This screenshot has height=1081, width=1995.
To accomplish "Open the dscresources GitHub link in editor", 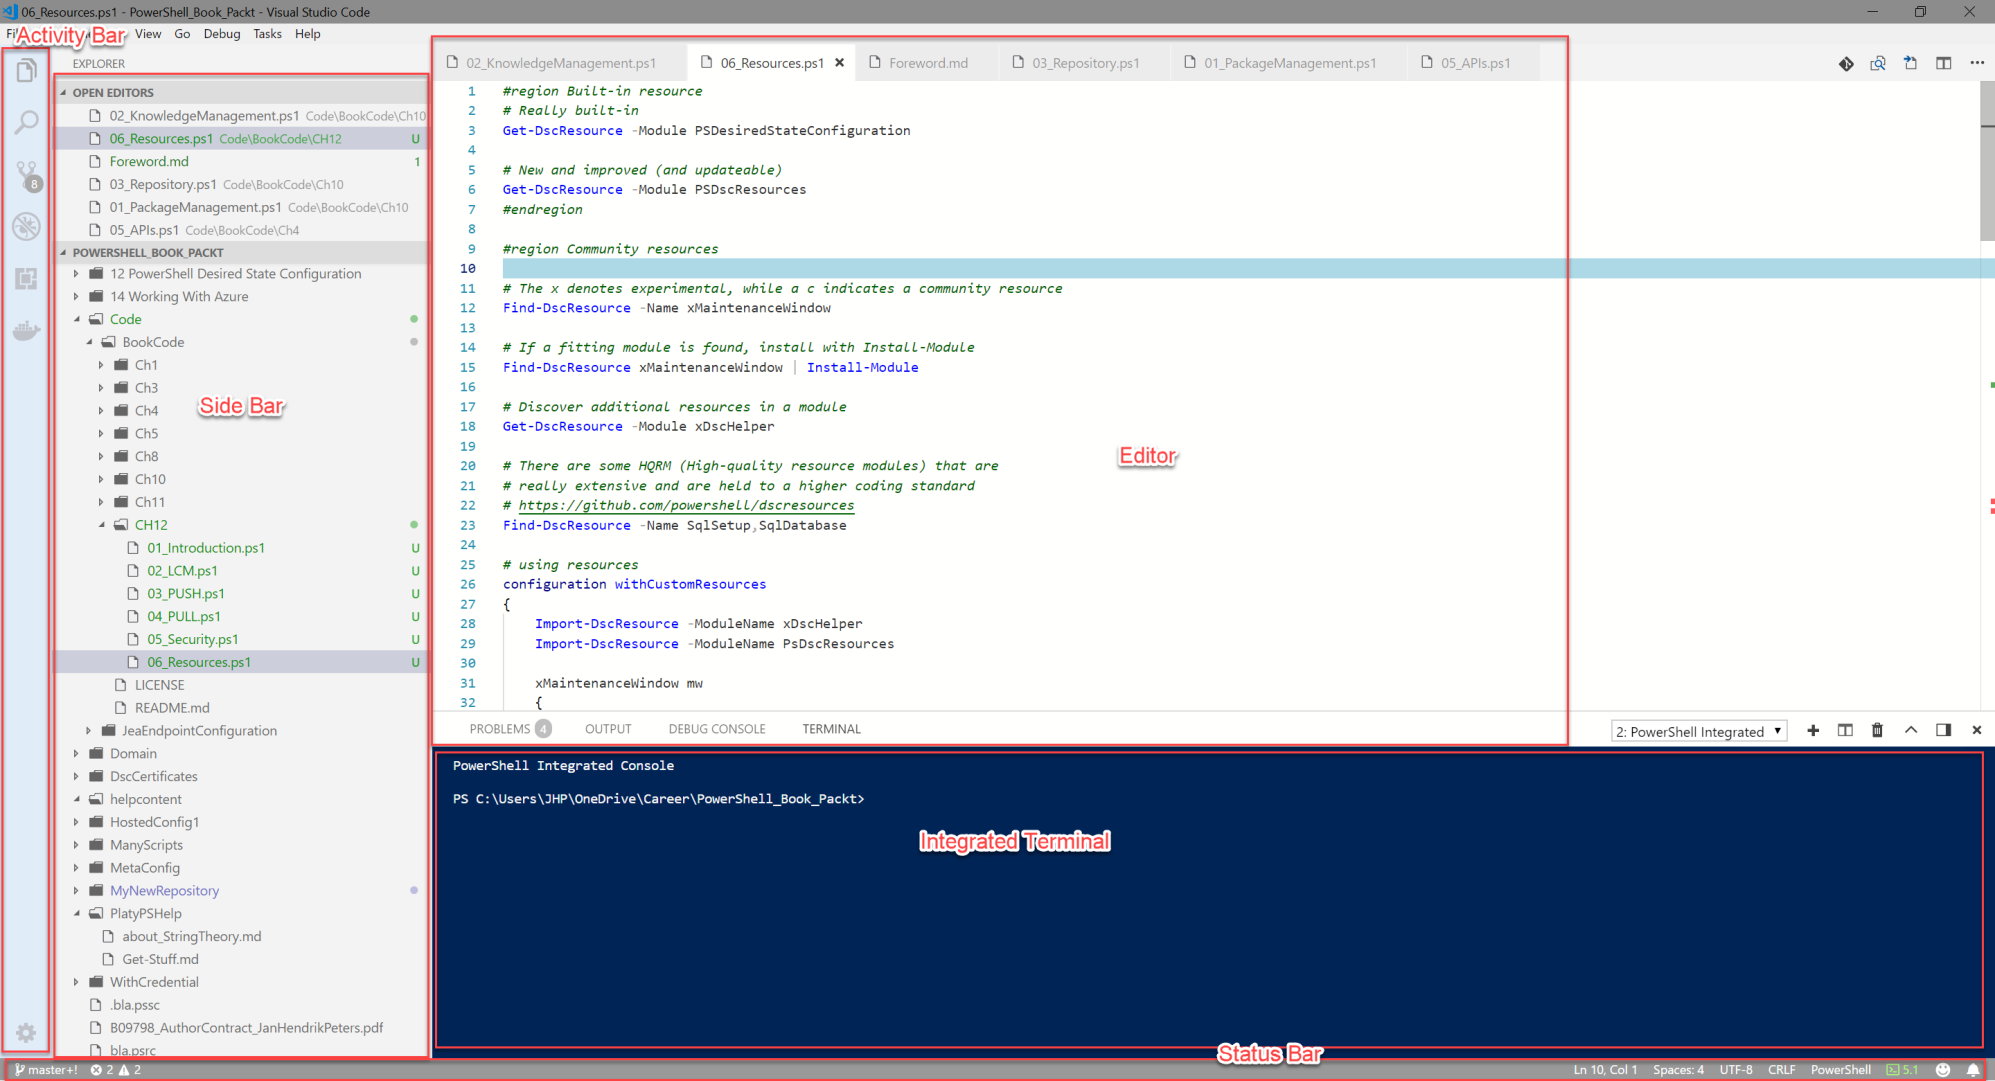I will point(686,506).
